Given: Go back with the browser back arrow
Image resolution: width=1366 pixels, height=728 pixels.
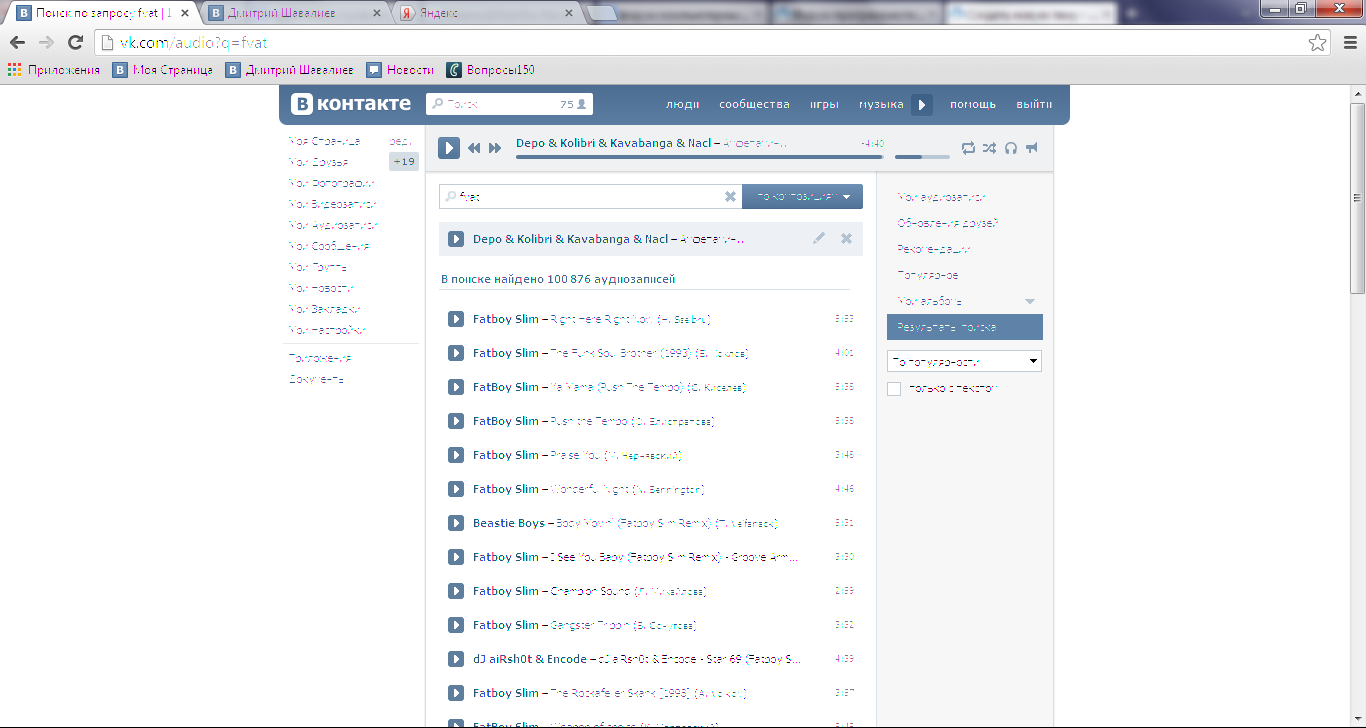Looking at the screenshot, I should (x=17, y=42).
